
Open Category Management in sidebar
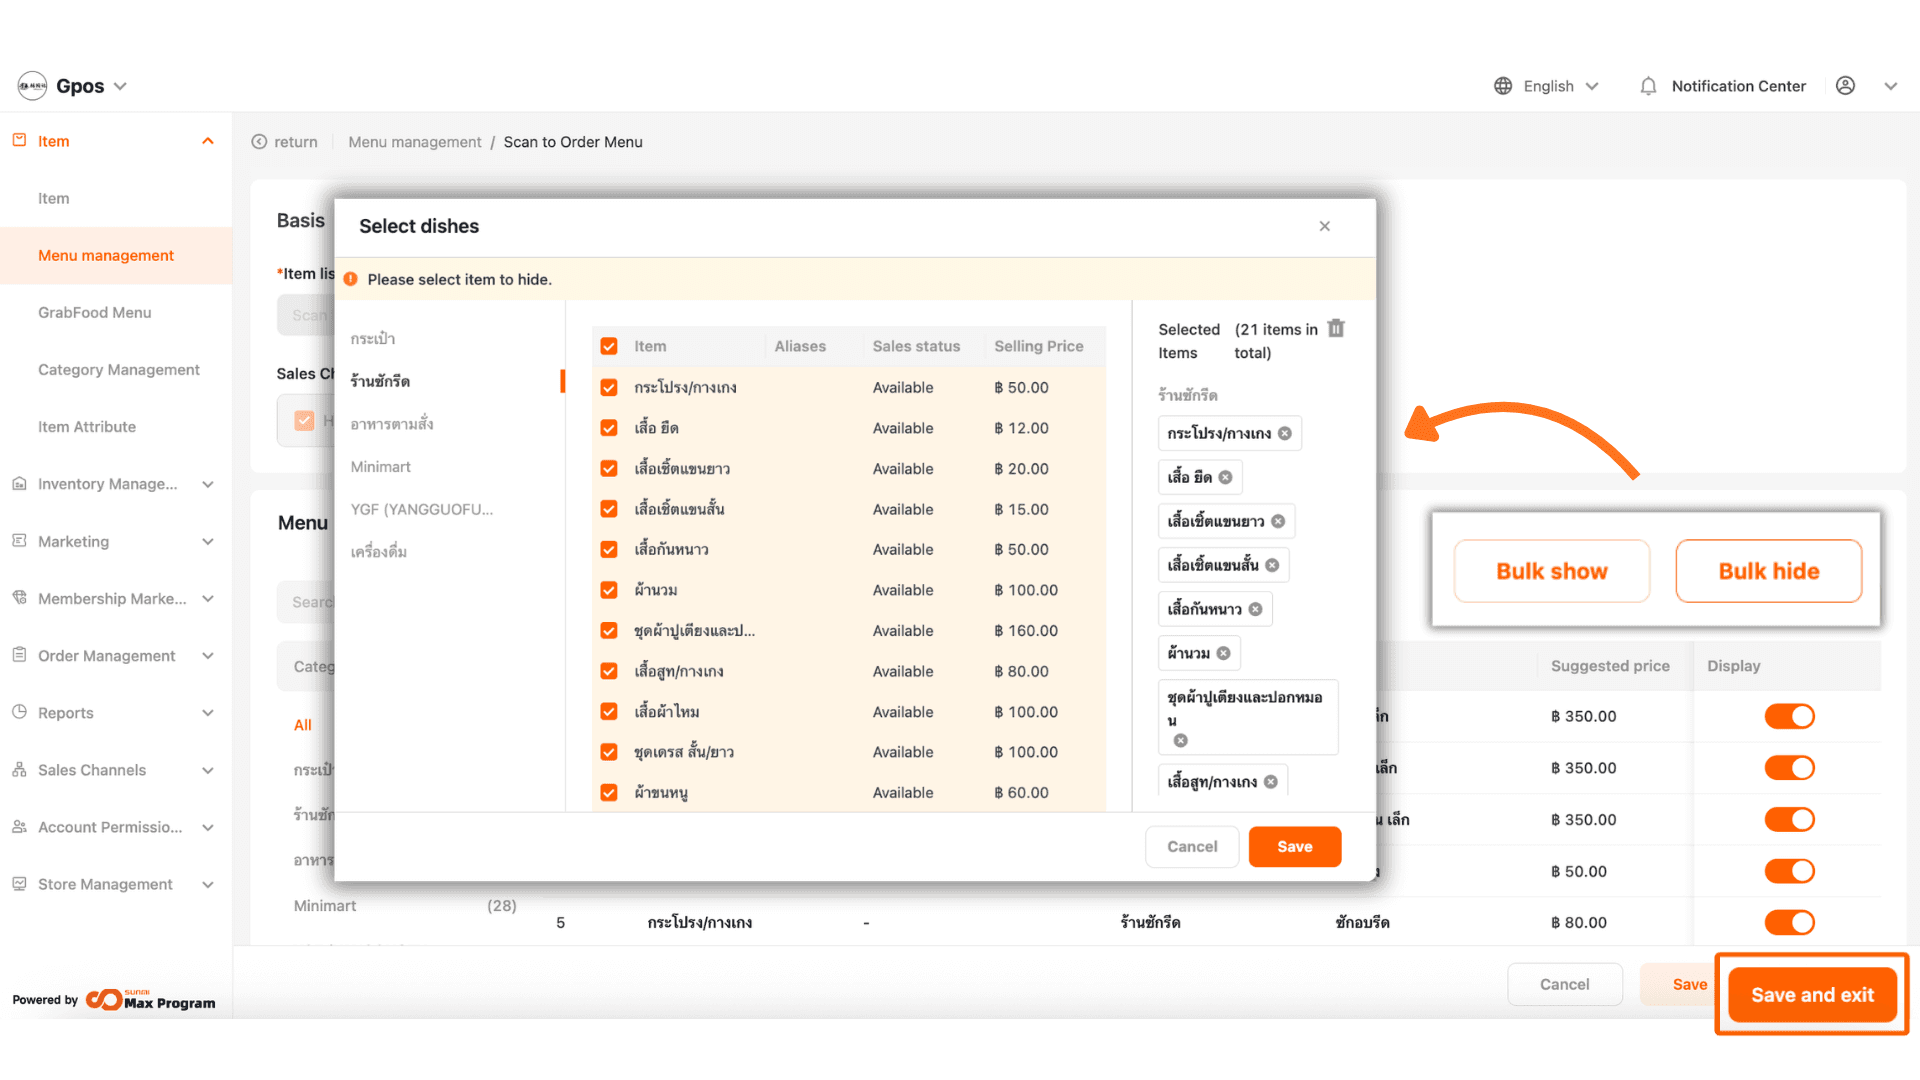pyautogui.click(x=118, y=370)
